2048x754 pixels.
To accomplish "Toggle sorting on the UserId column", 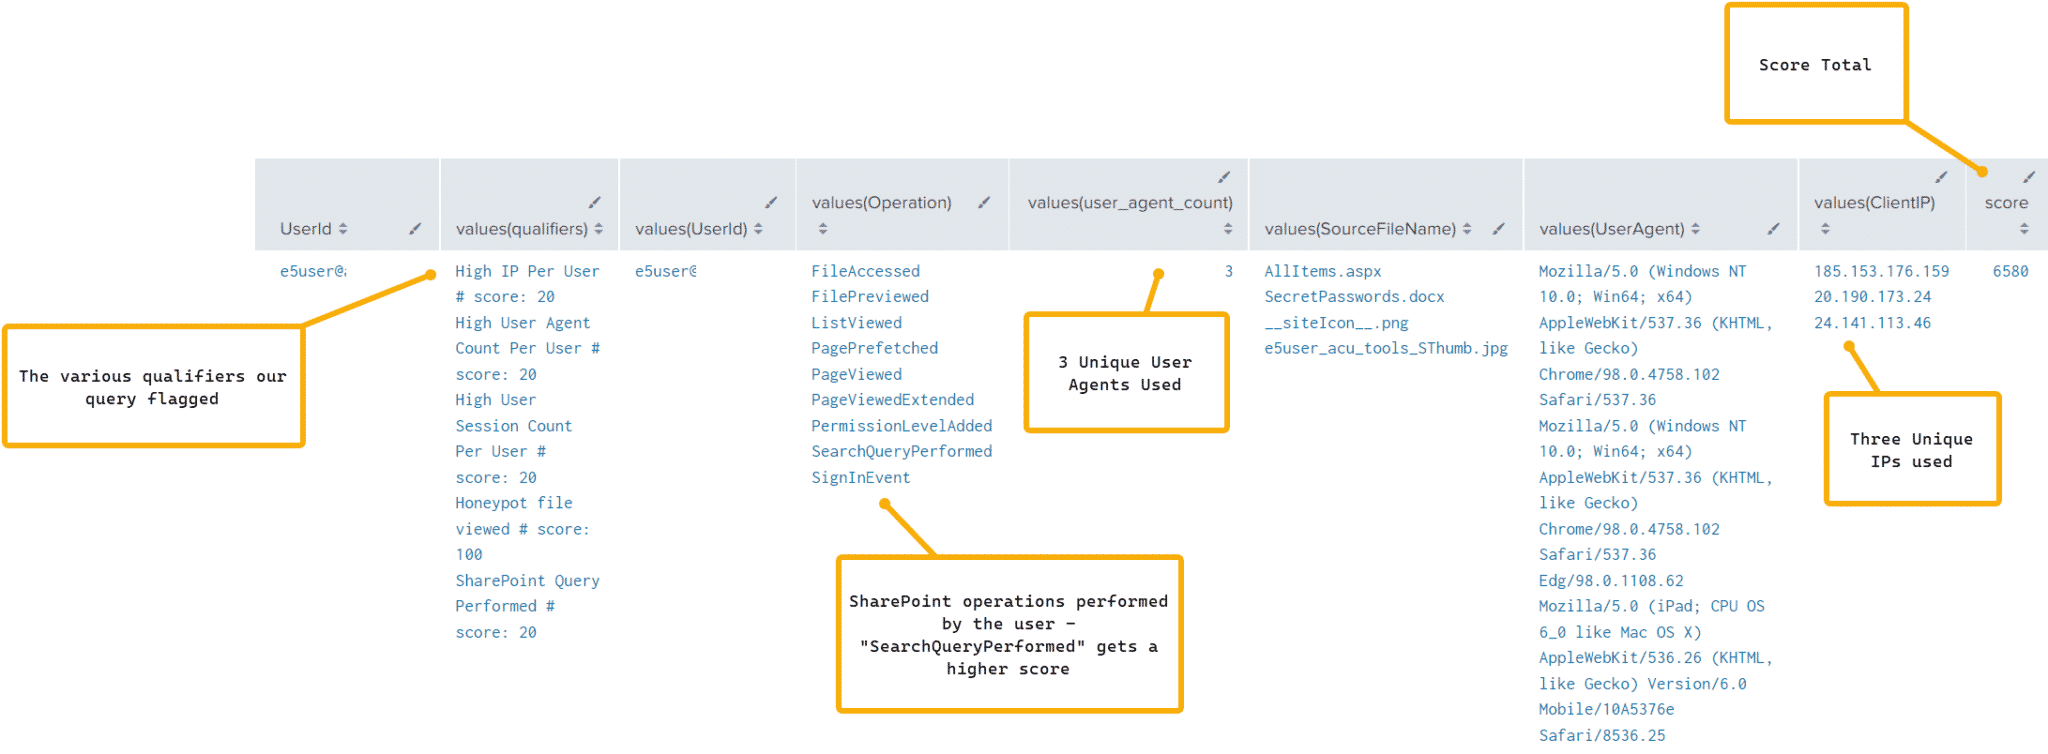I will pos(341,229).
